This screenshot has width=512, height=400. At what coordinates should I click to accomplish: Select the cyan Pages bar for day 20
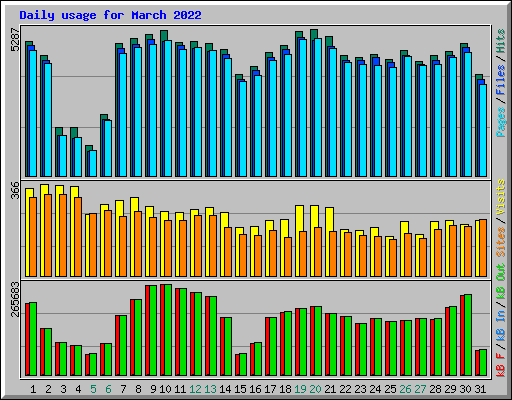(318, 107)
